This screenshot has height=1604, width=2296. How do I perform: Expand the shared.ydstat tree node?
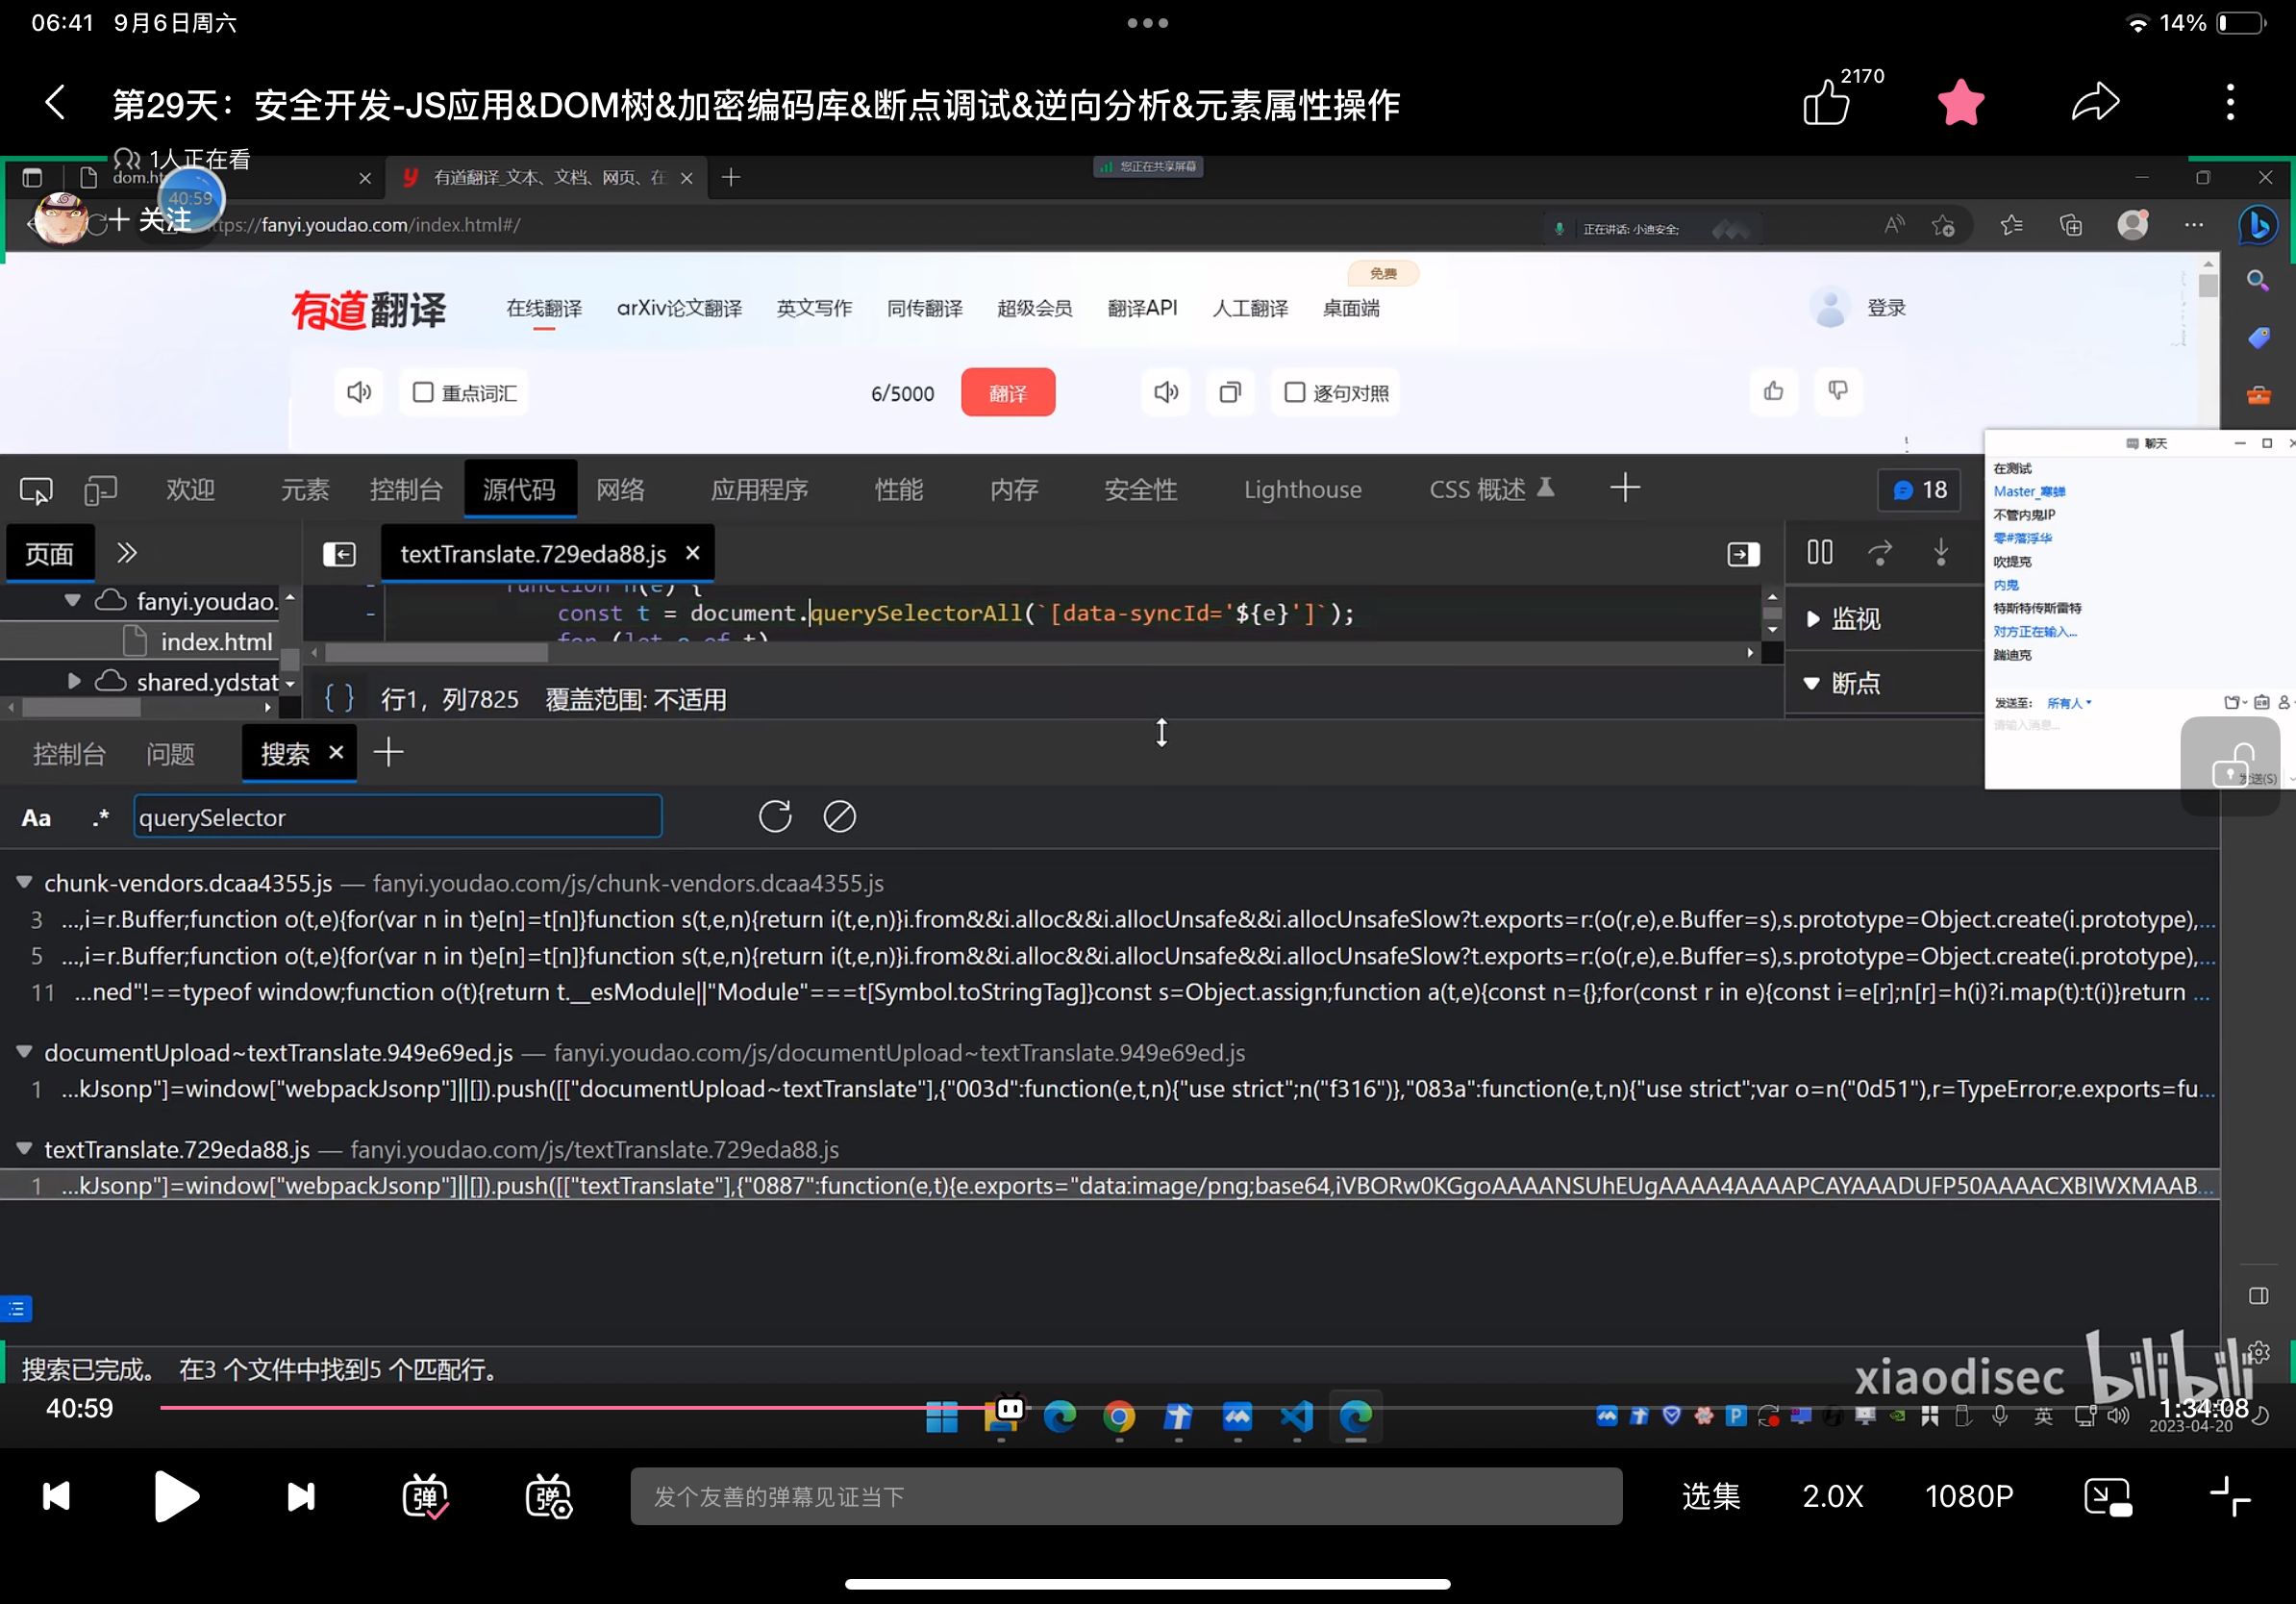pyautogui.click(x=72, y=681)
